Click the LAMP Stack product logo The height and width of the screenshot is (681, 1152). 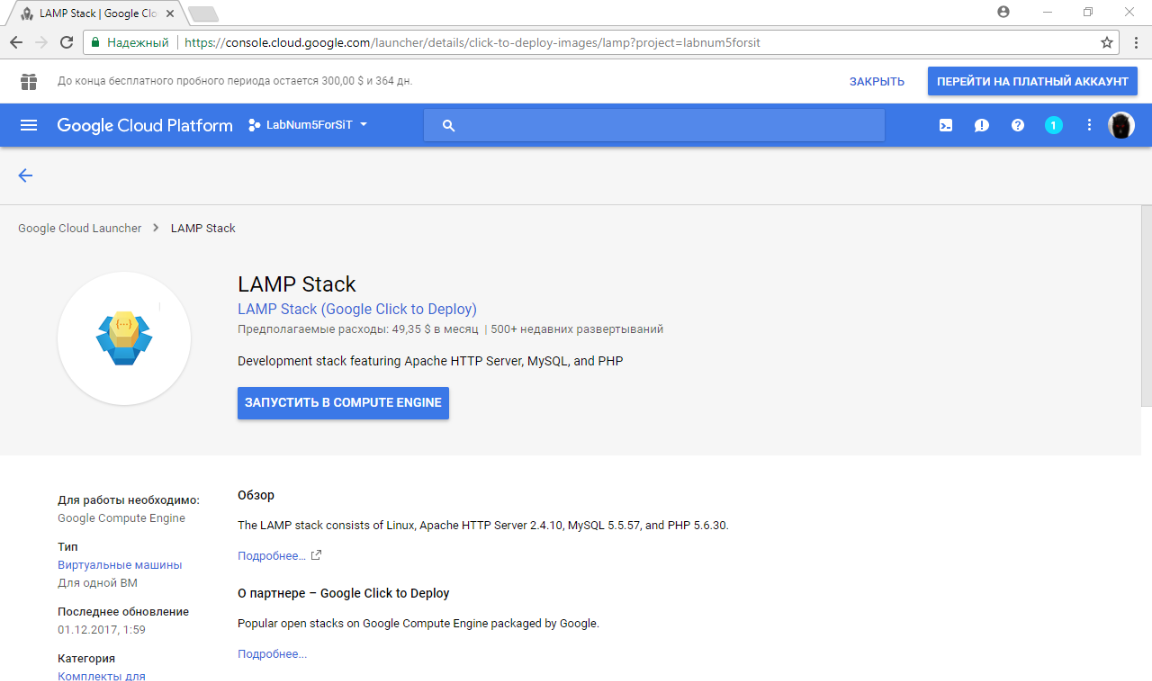[x=124, y=339]
